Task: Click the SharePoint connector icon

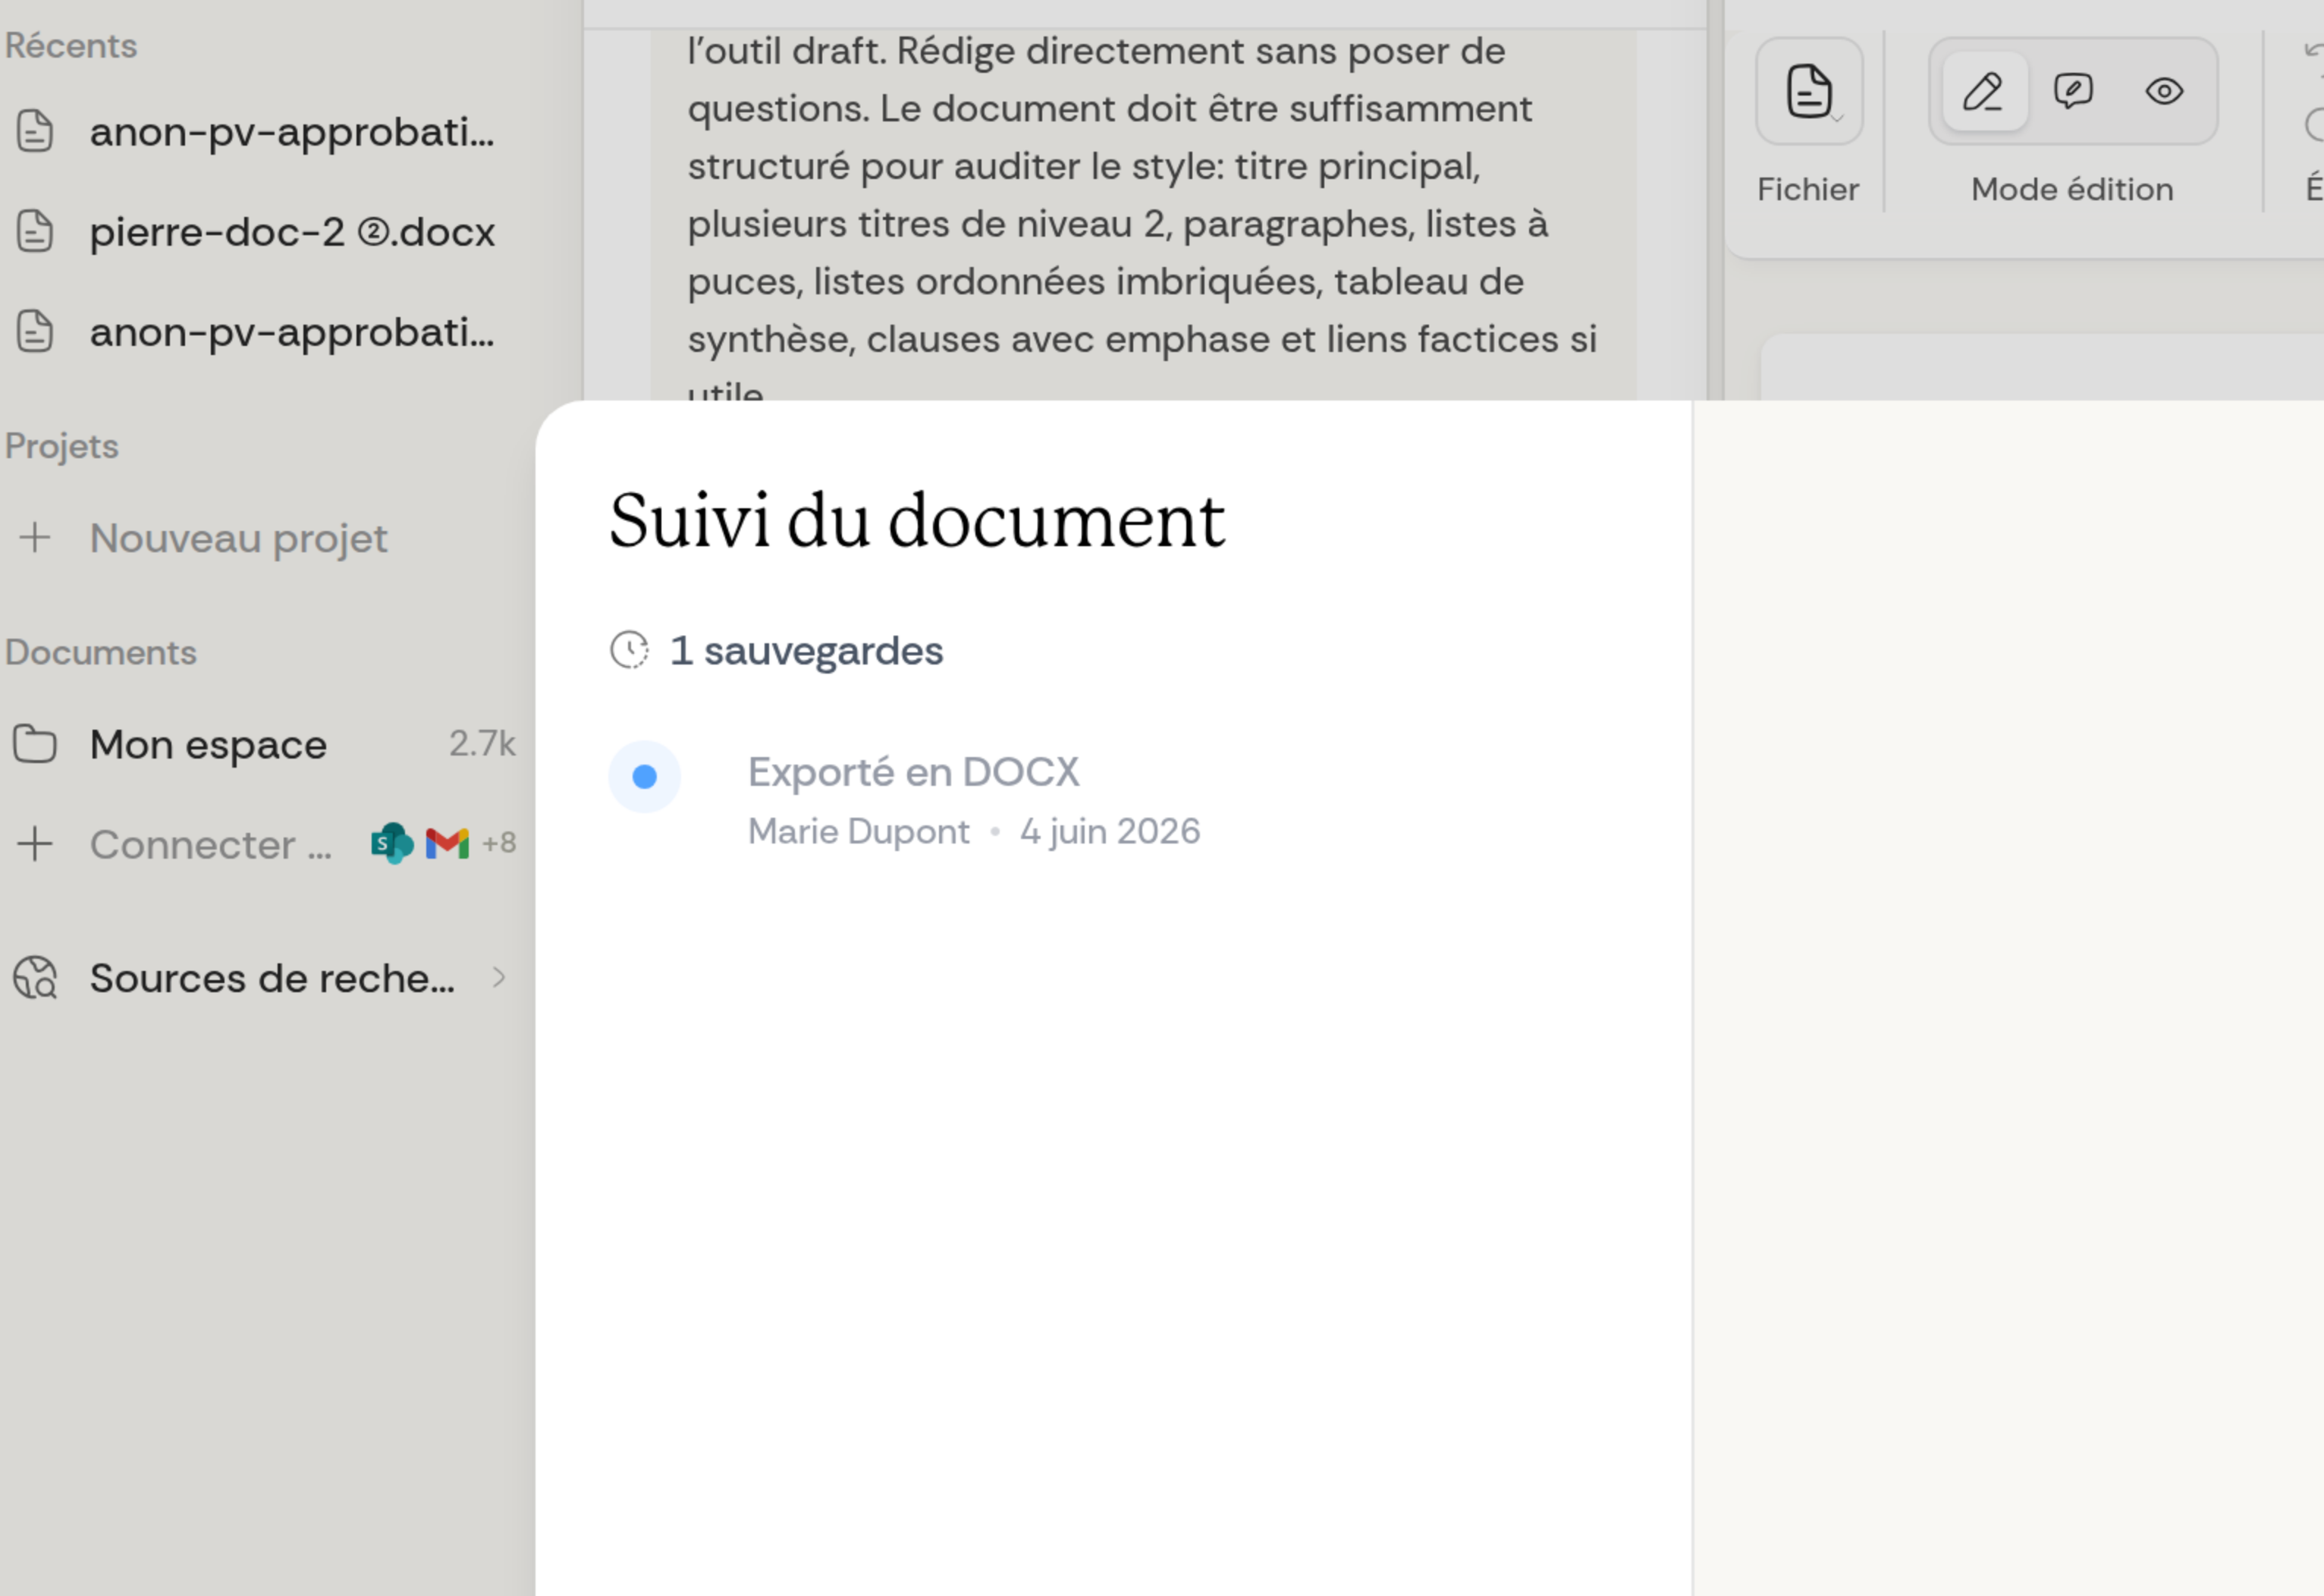Action: coord(392,844)
